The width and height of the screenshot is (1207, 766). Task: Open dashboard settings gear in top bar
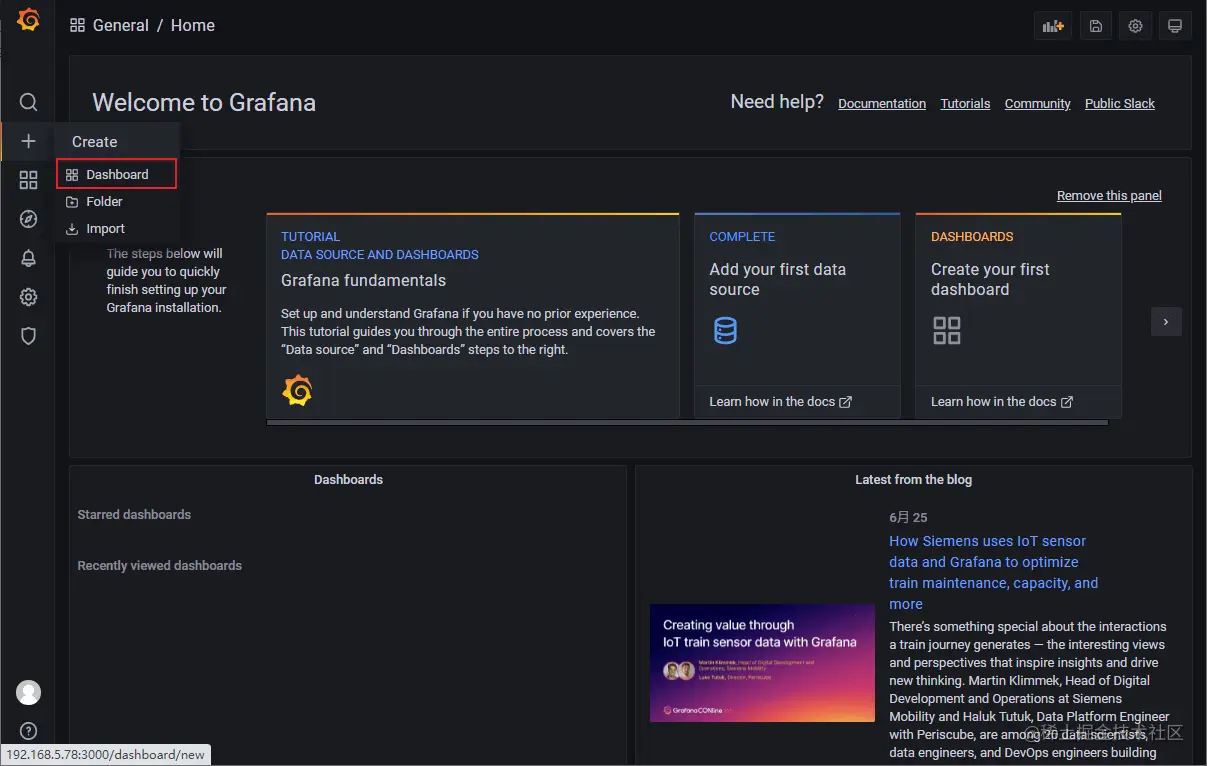pyautogui.click(x=1135, y=26)
